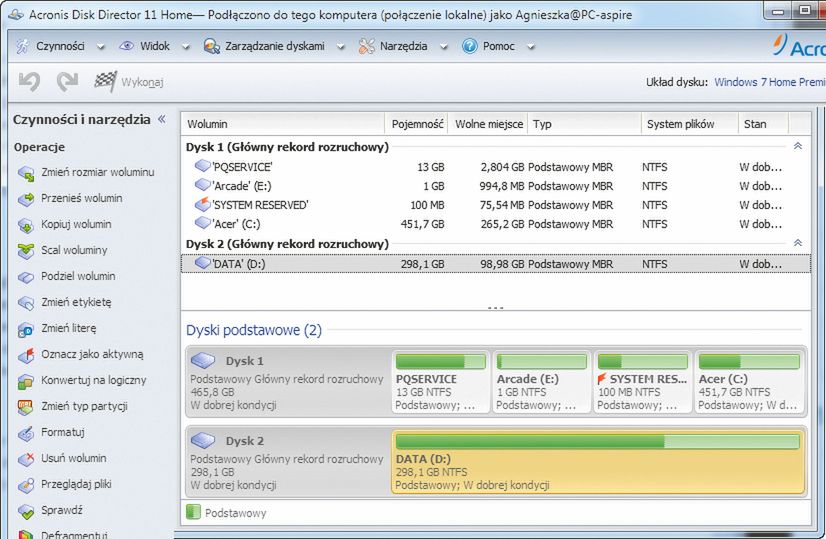Expand the Widok dropdown arrow
Viewport: 826px width, 539px height.
(185, 47)
